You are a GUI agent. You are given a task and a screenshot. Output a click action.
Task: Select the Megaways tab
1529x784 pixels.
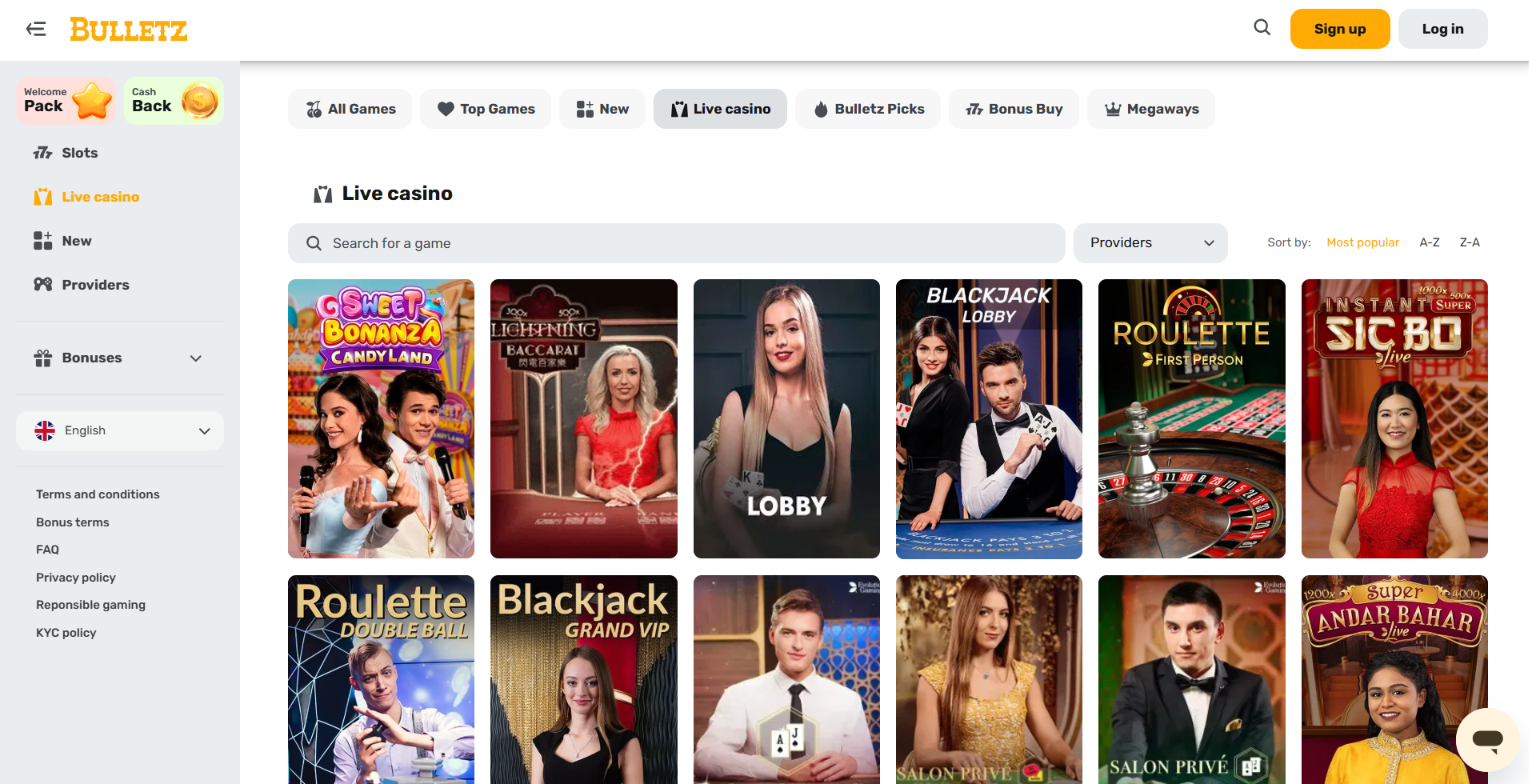[x=1151, y=109]
